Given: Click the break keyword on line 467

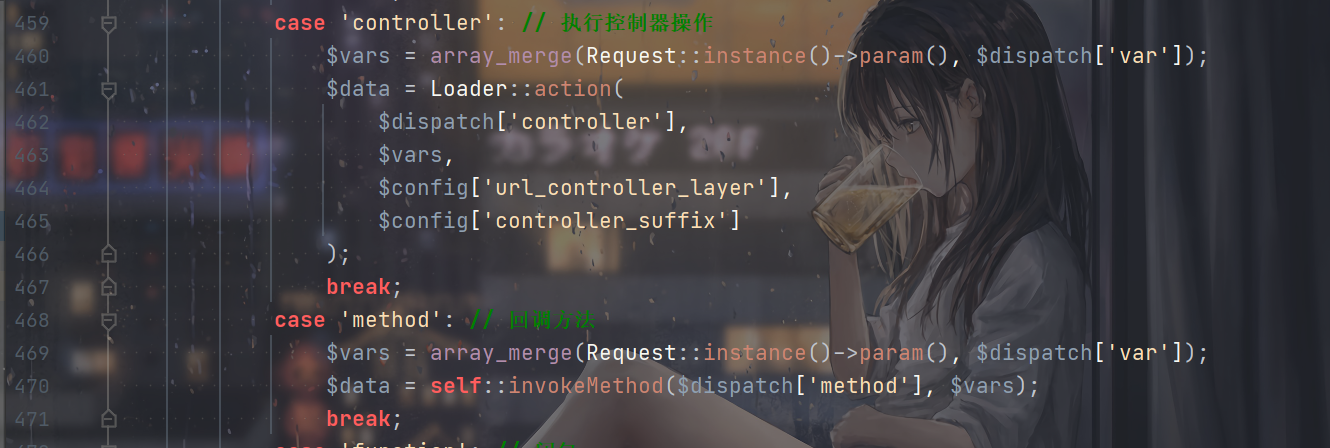Looking at the screenshot, I should (x=358, y=287).
